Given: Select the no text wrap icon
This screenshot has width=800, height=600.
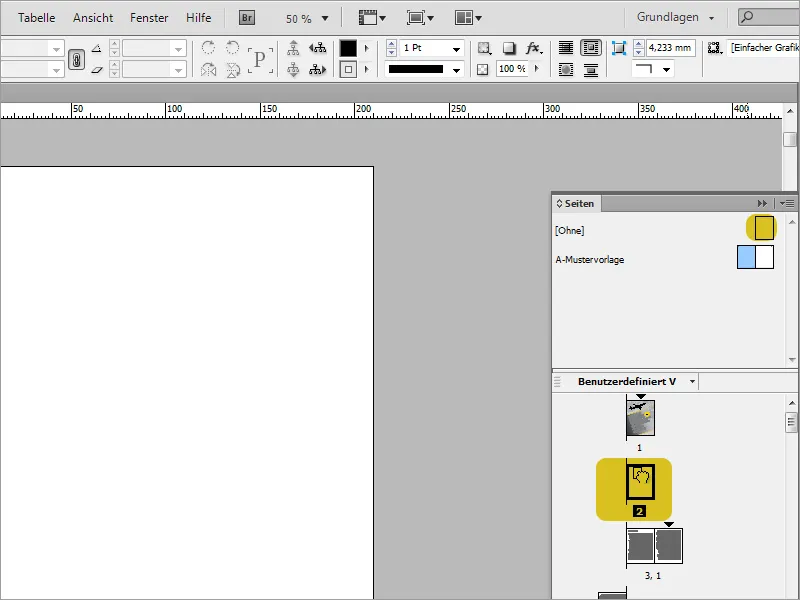Looking at the screenshot, I should 566,48.
